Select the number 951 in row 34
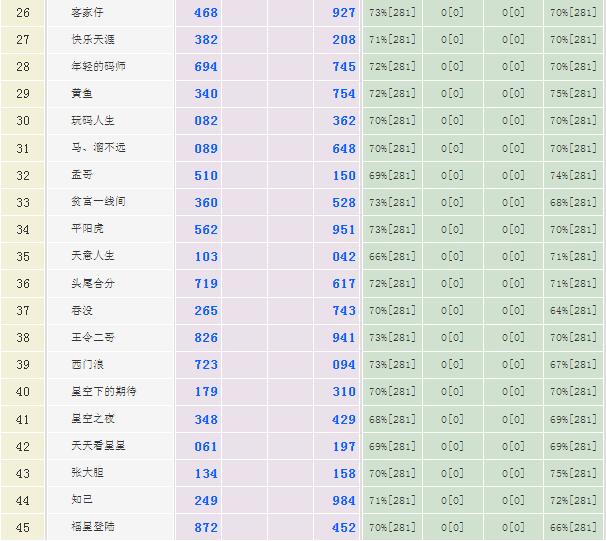The width and height of the screenshot is (606, 541). coord(343,229)
